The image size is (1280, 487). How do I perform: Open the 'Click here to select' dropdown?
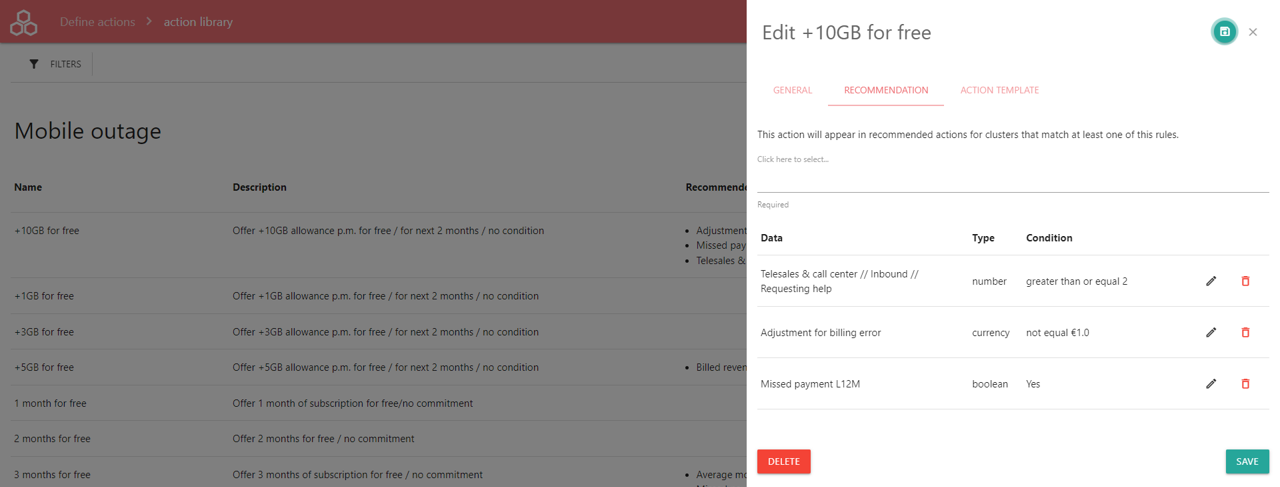point(1013,172)
